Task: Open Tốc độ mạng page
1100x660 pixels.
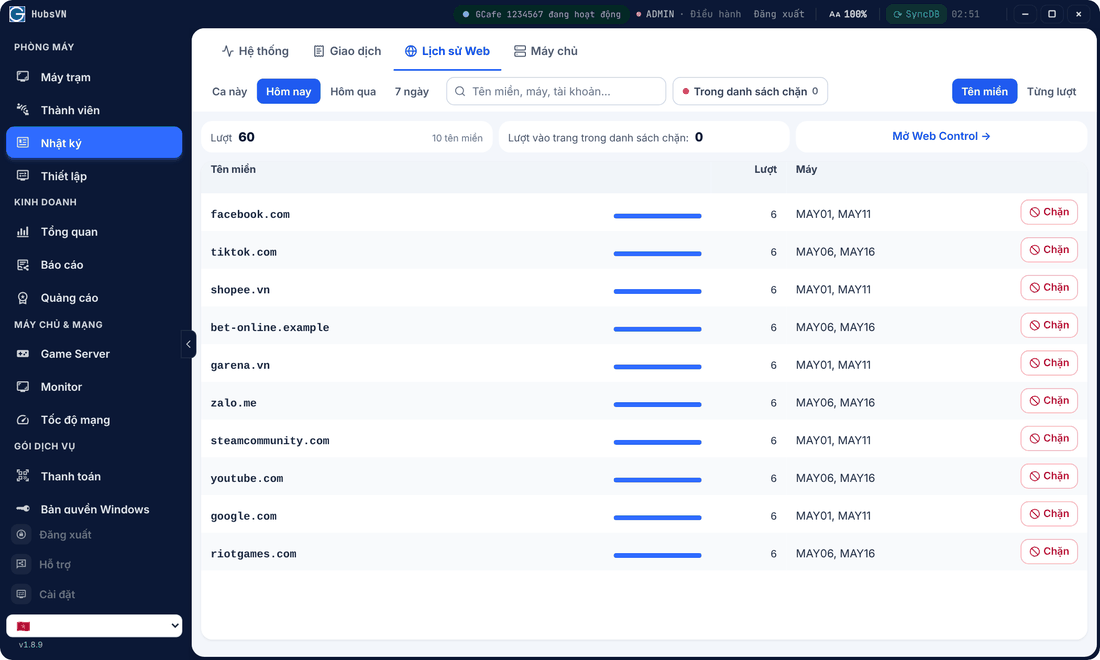Action: tap(94, 420)
